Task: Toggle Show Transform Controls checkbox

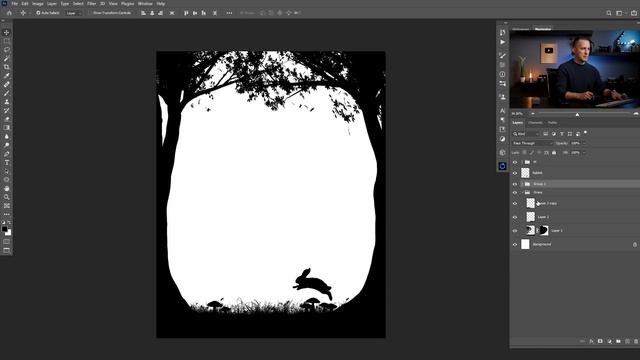Action: coord(90,13)
